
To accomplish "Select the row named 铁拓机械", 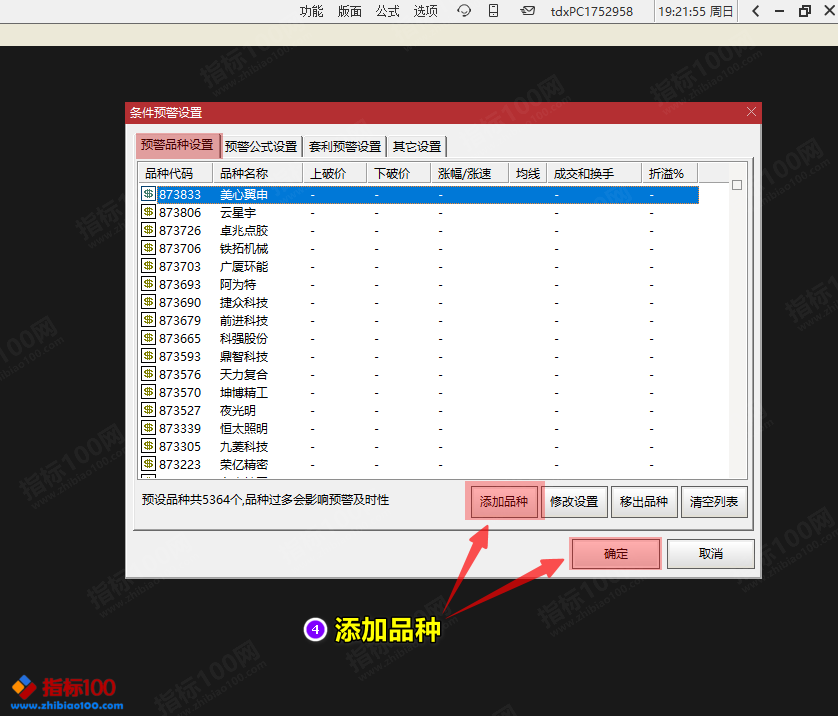I will (x=419, y=248).
